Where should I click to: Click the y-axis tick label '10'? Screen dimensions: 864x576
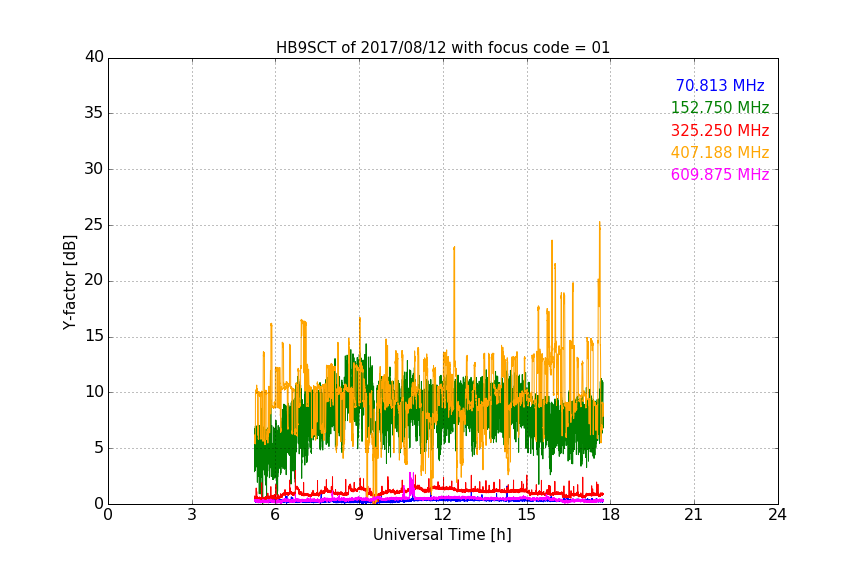click(94, 392)
